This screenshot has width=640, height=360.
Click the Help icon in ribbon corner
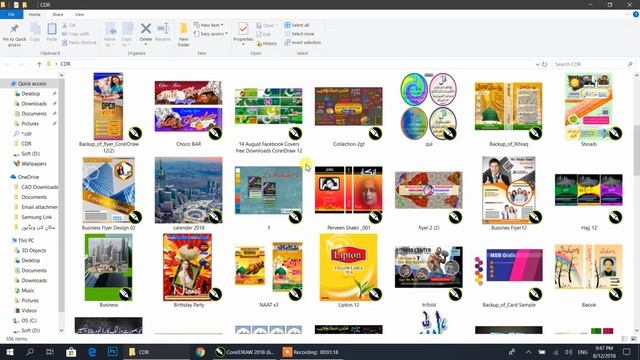pos(636,14)
